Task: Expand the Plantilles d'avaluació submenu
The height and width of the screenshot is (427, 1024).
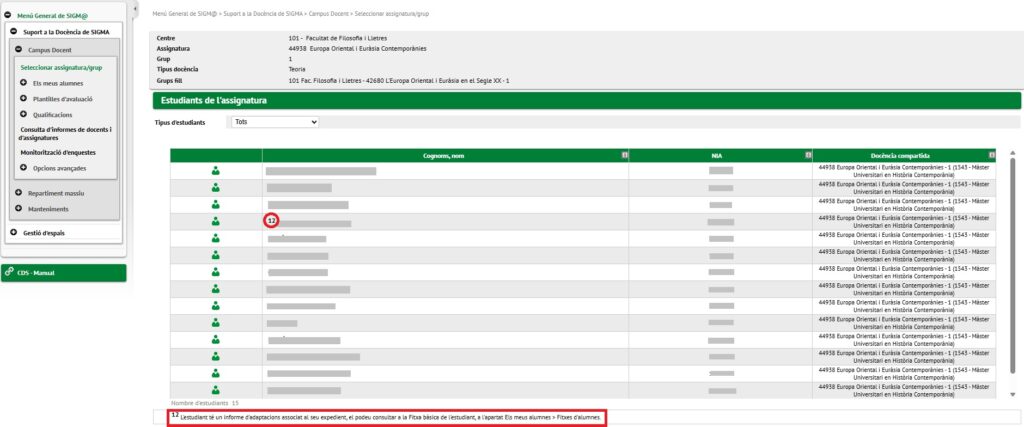Action: point(23,99)
